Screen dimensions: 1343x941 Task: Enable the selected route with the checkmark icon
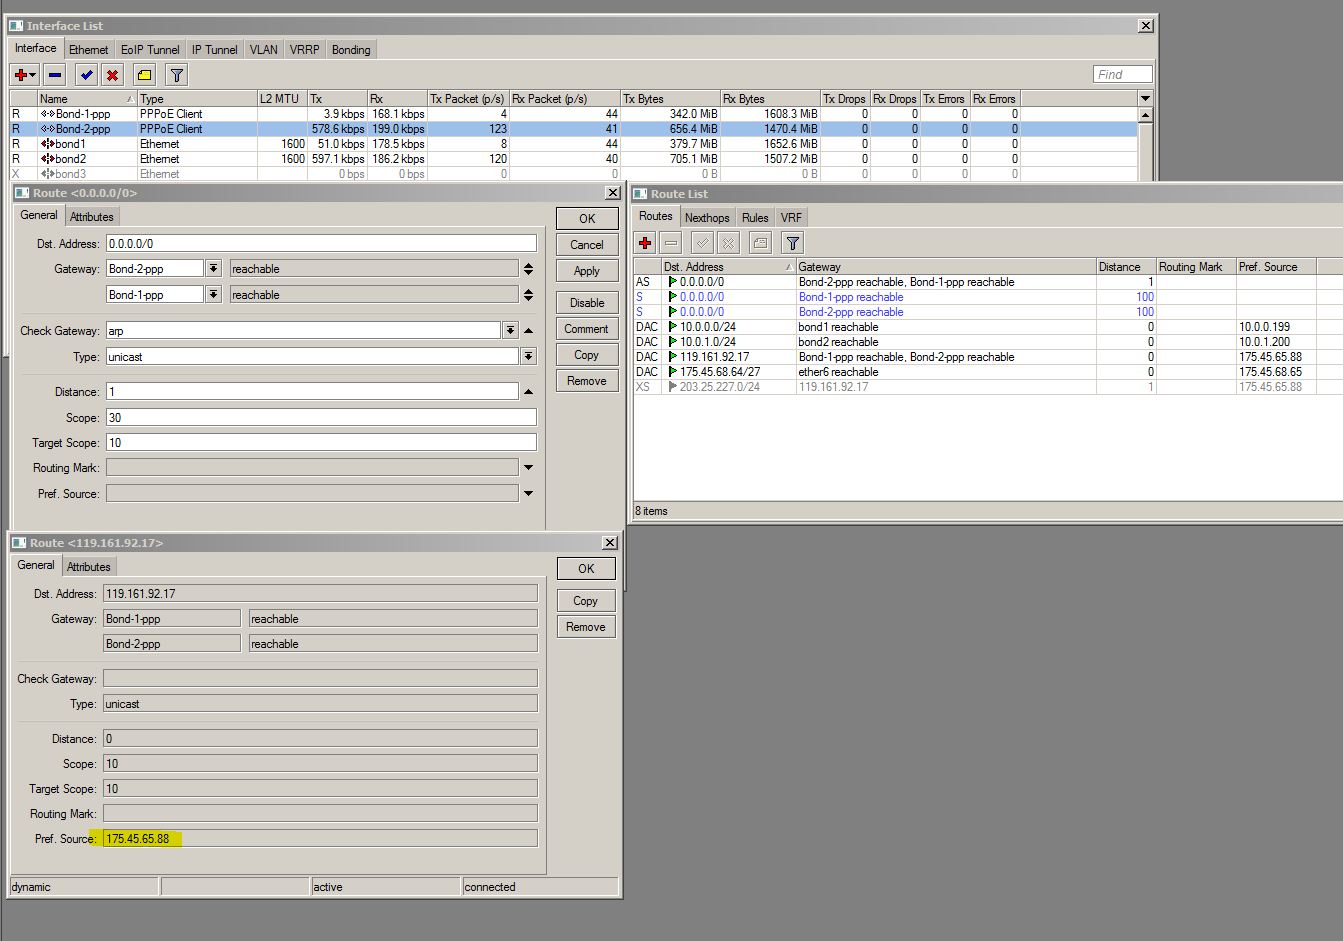[x=701, y=242]
